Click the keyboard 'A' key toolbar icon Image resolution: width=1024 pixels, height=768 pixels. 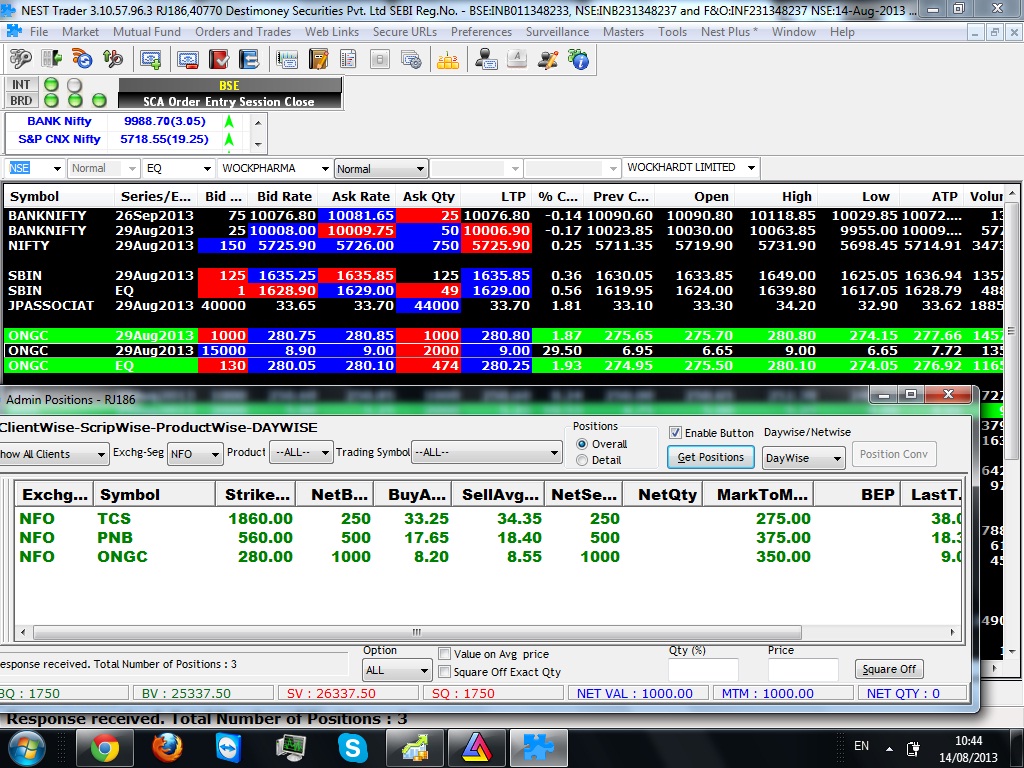[517, 59]
